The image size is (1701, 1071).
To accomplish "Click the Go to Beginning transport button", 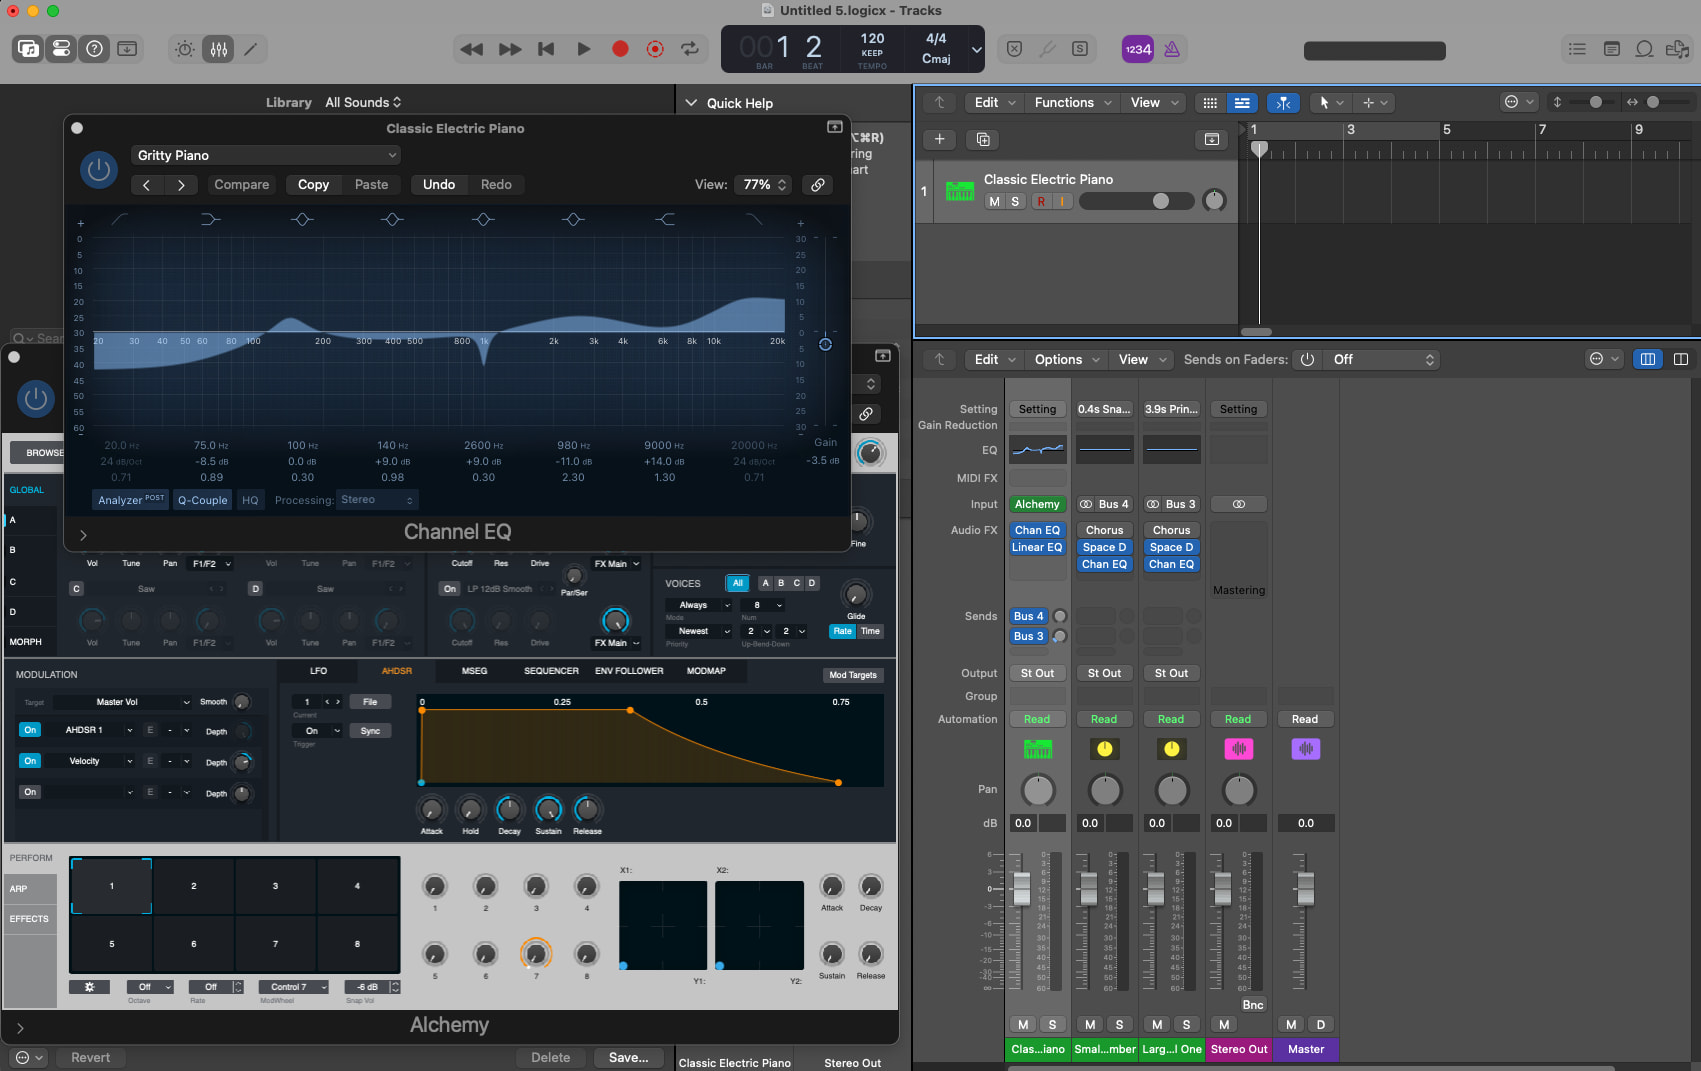I will pyautogui.click(x=546, y=49).
